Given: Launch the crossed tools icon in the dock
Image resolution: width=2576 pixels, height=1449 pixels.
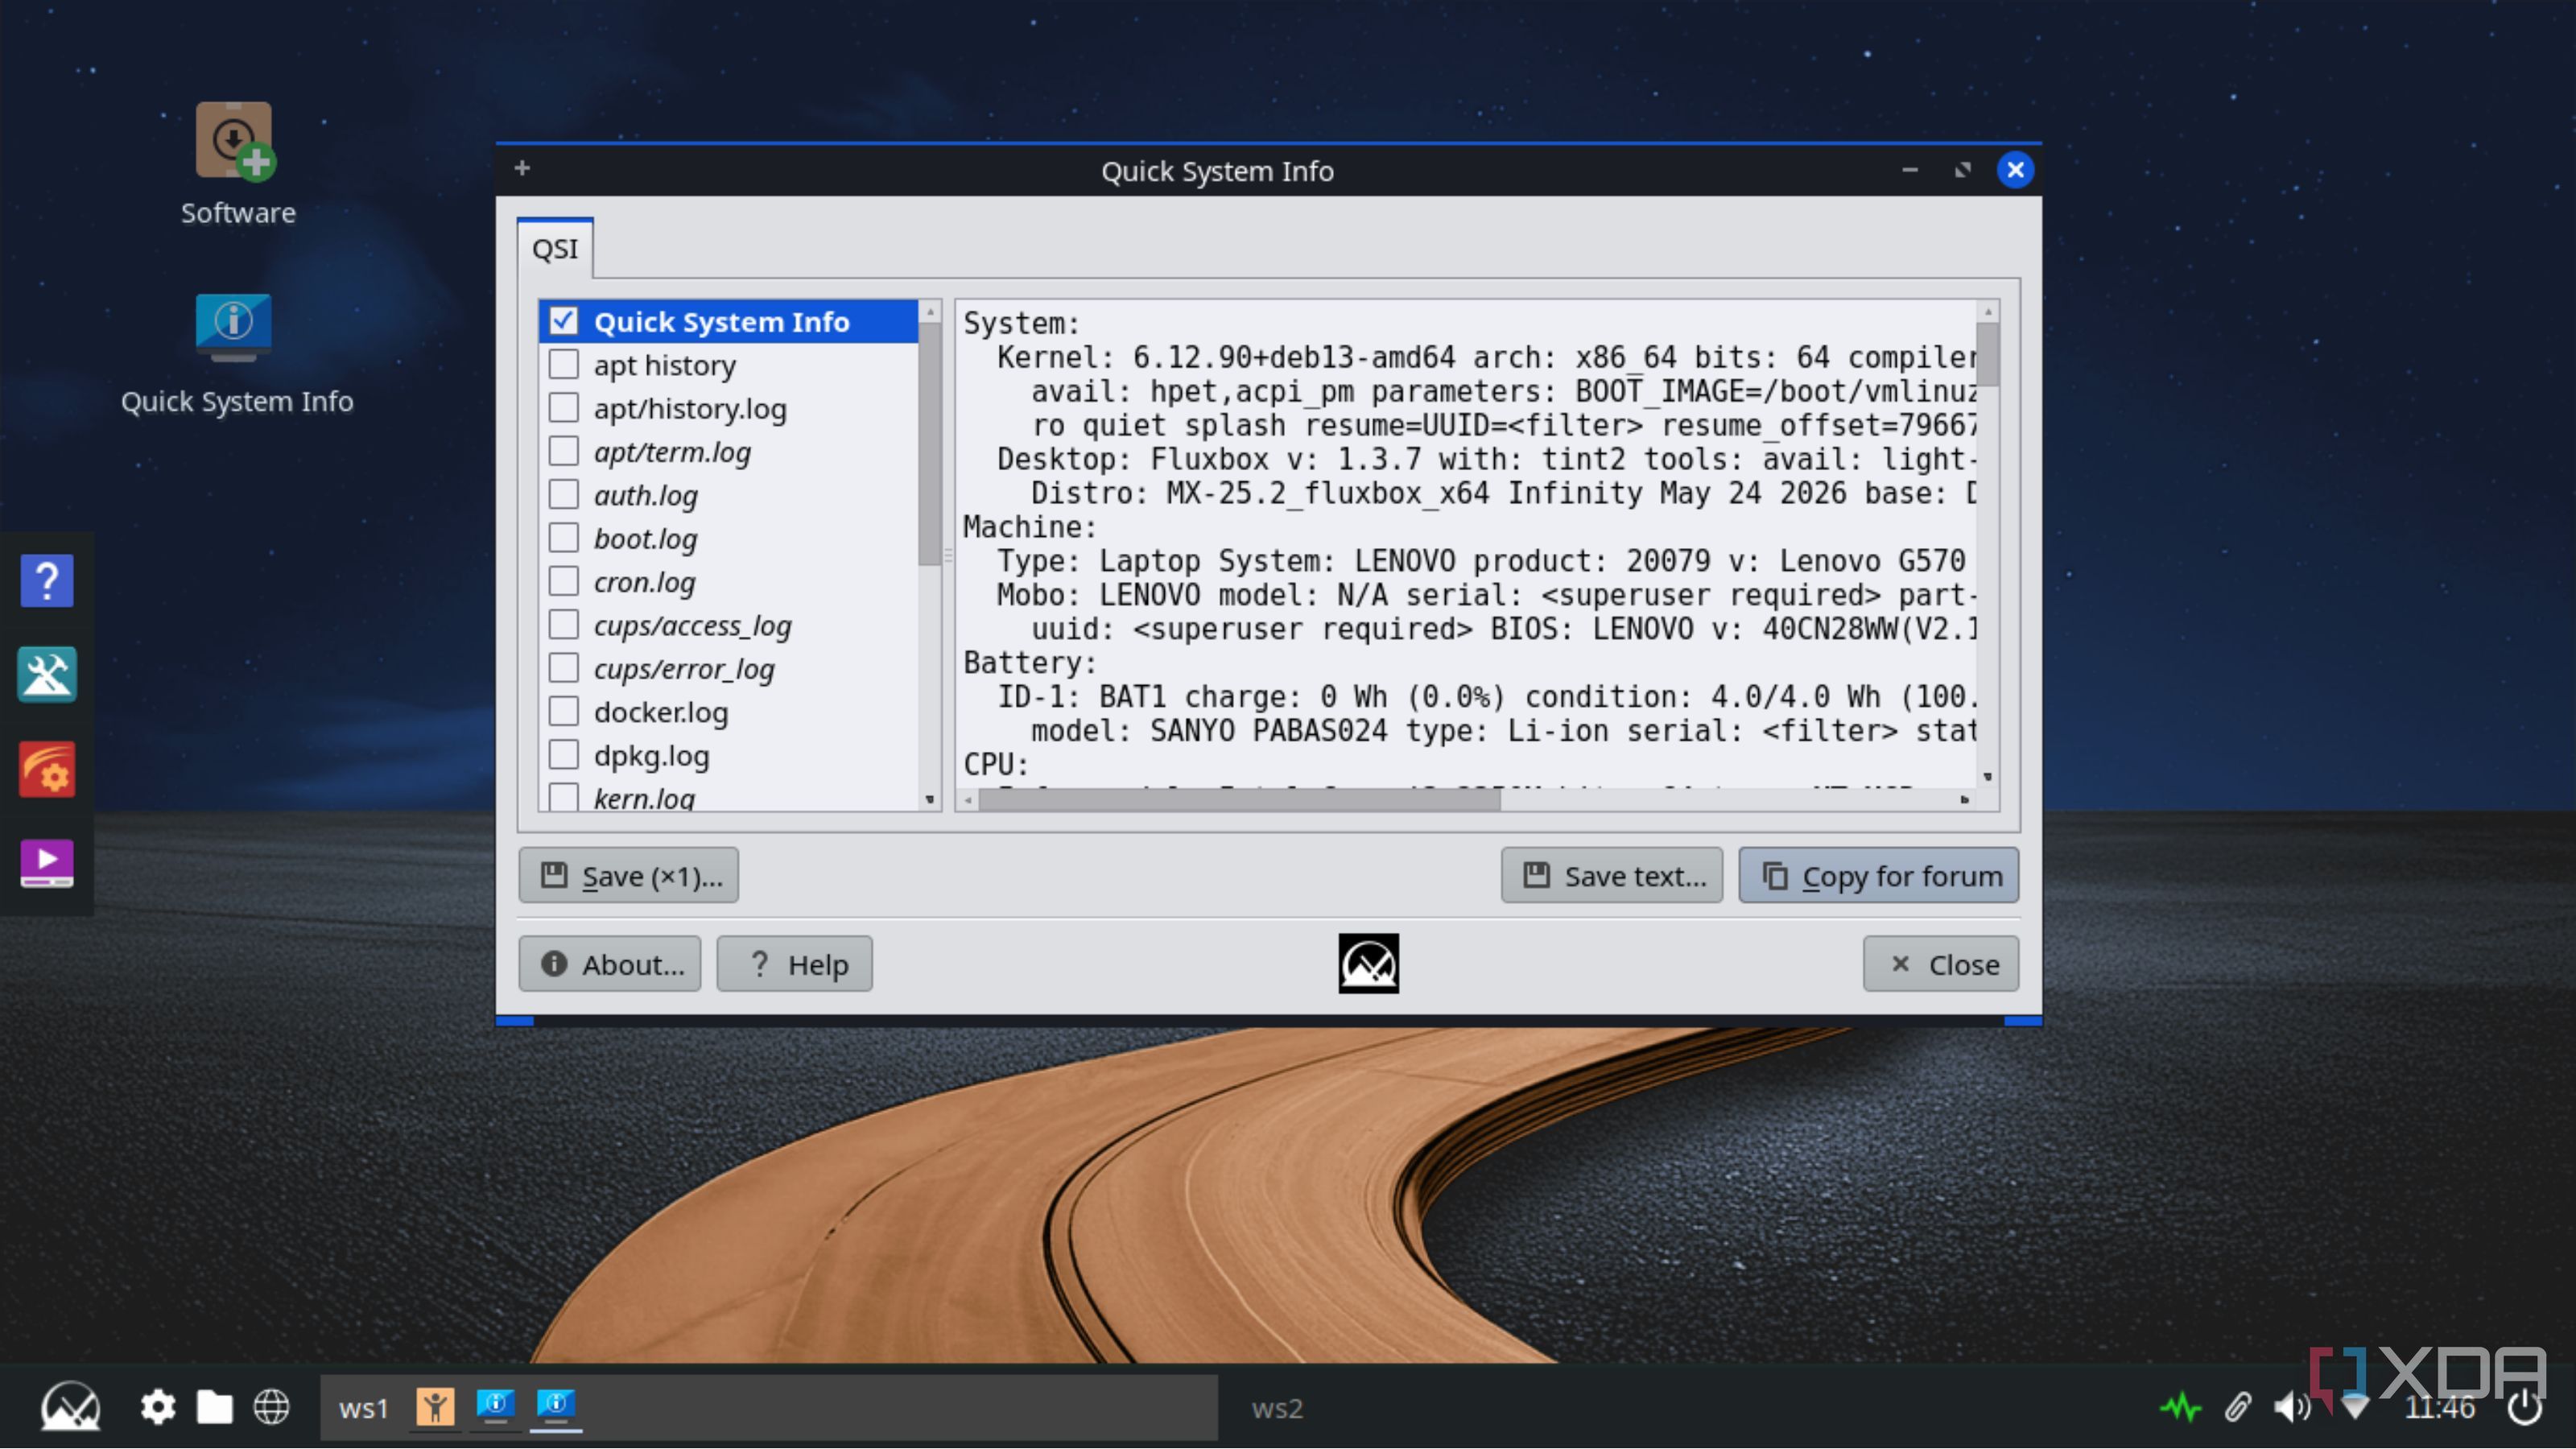Looking at the screenshot, I should point(47,674).
